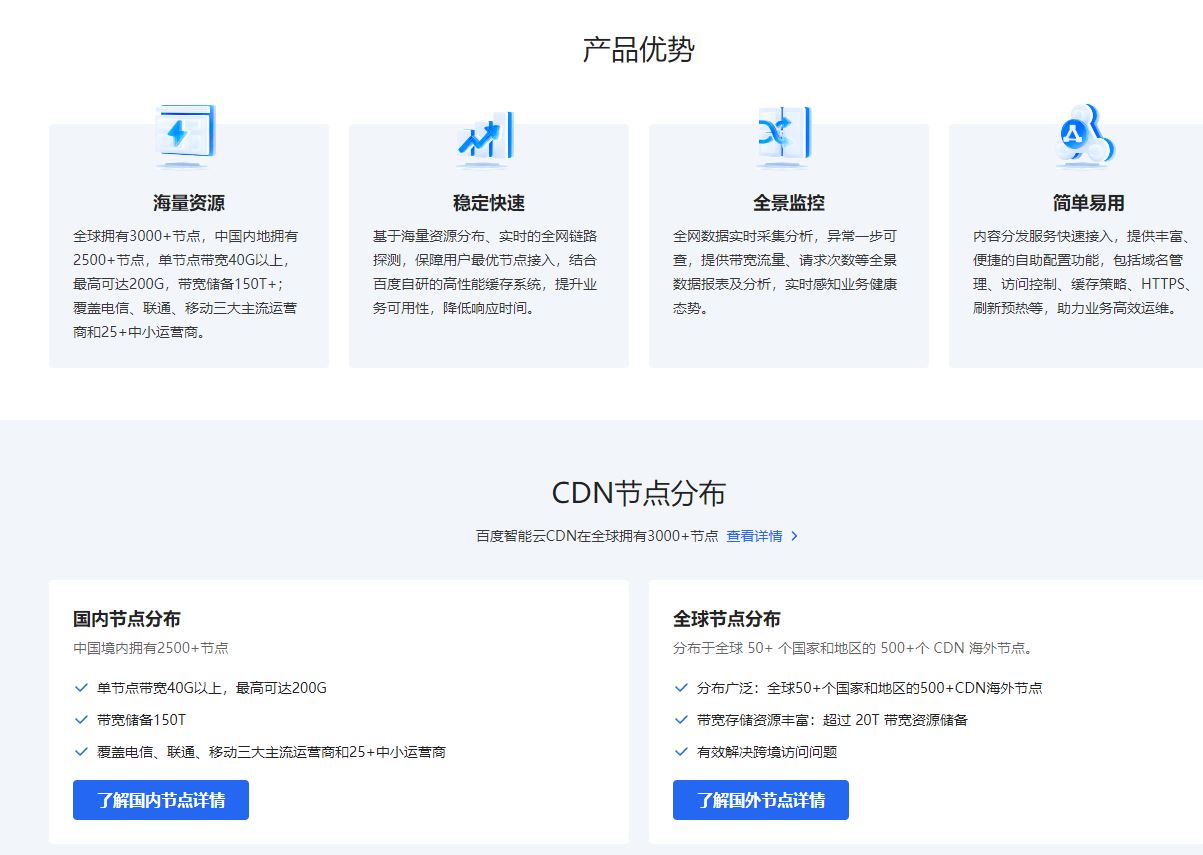
Task: Click list text 带宽储备150T
Action: 142,720
